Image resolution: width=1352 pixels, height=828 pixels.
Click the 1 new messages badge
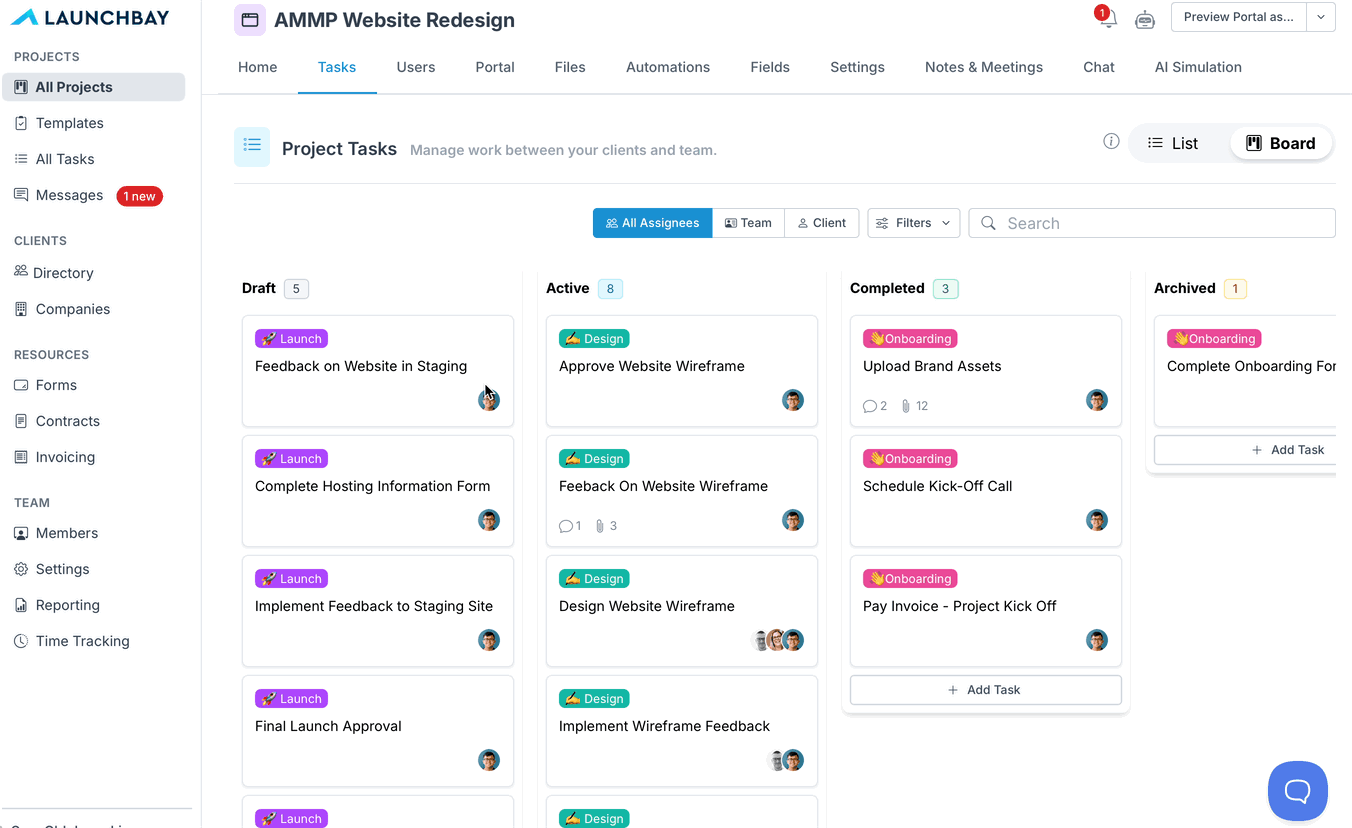pos(140,196)
